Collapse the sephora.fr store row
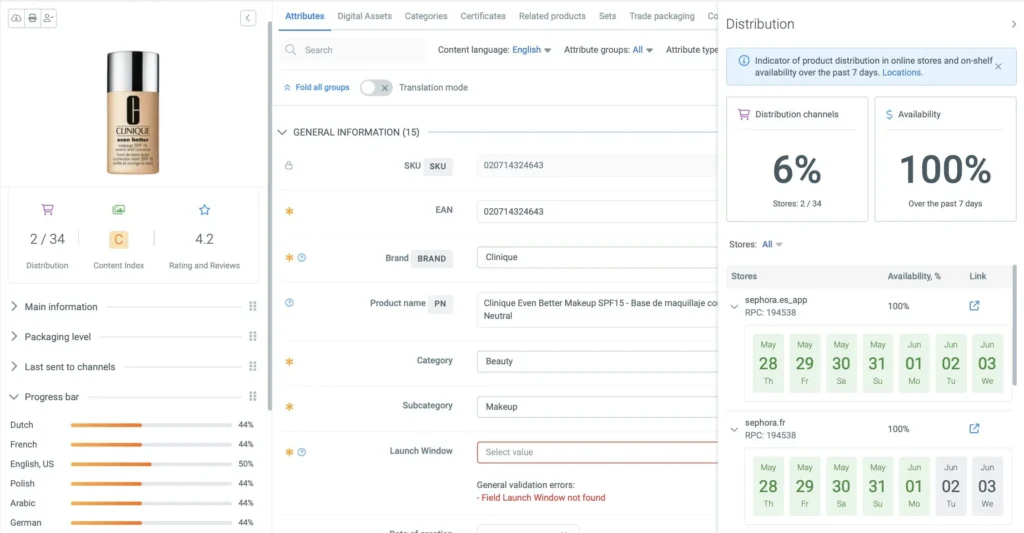The width and height of the screenshot is (1024, 533). coord(734,429)
